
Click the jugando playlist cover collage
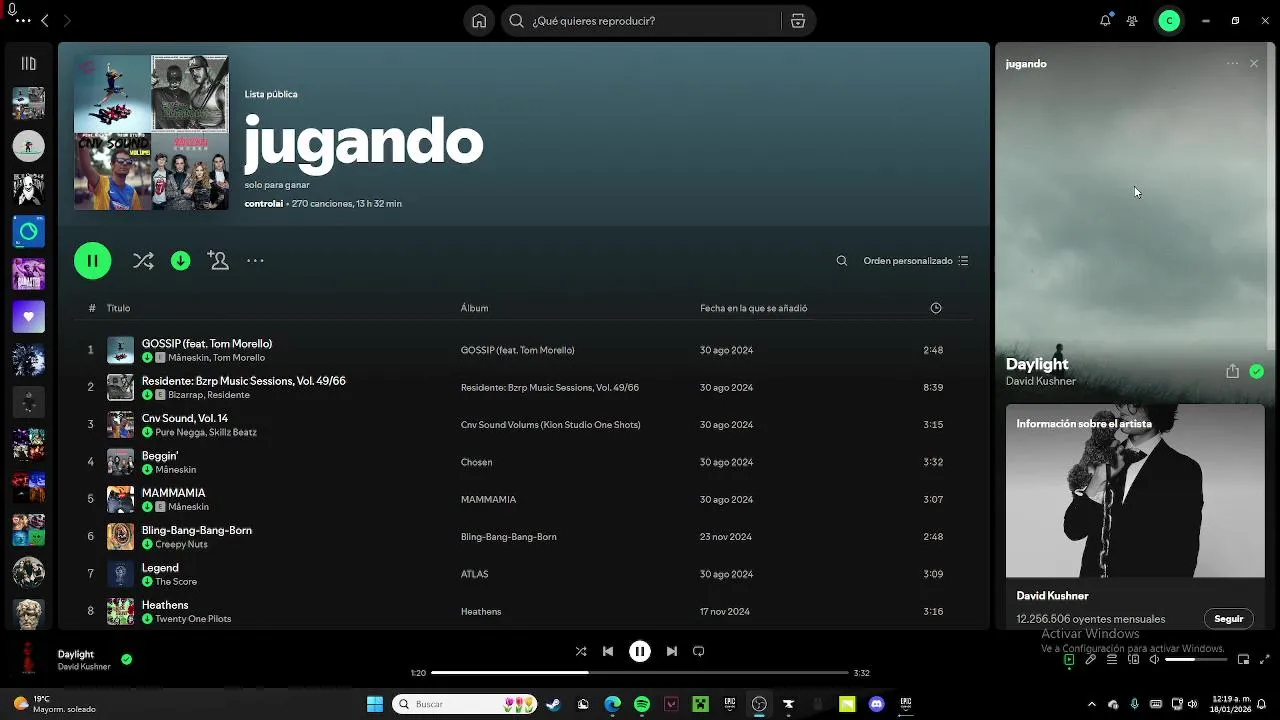(x=151, y=132)
